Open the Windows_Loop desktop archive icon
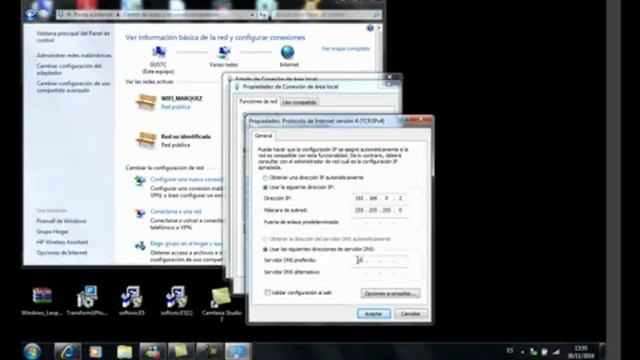The height and width of the screenshot is (360, 640). 42,301
